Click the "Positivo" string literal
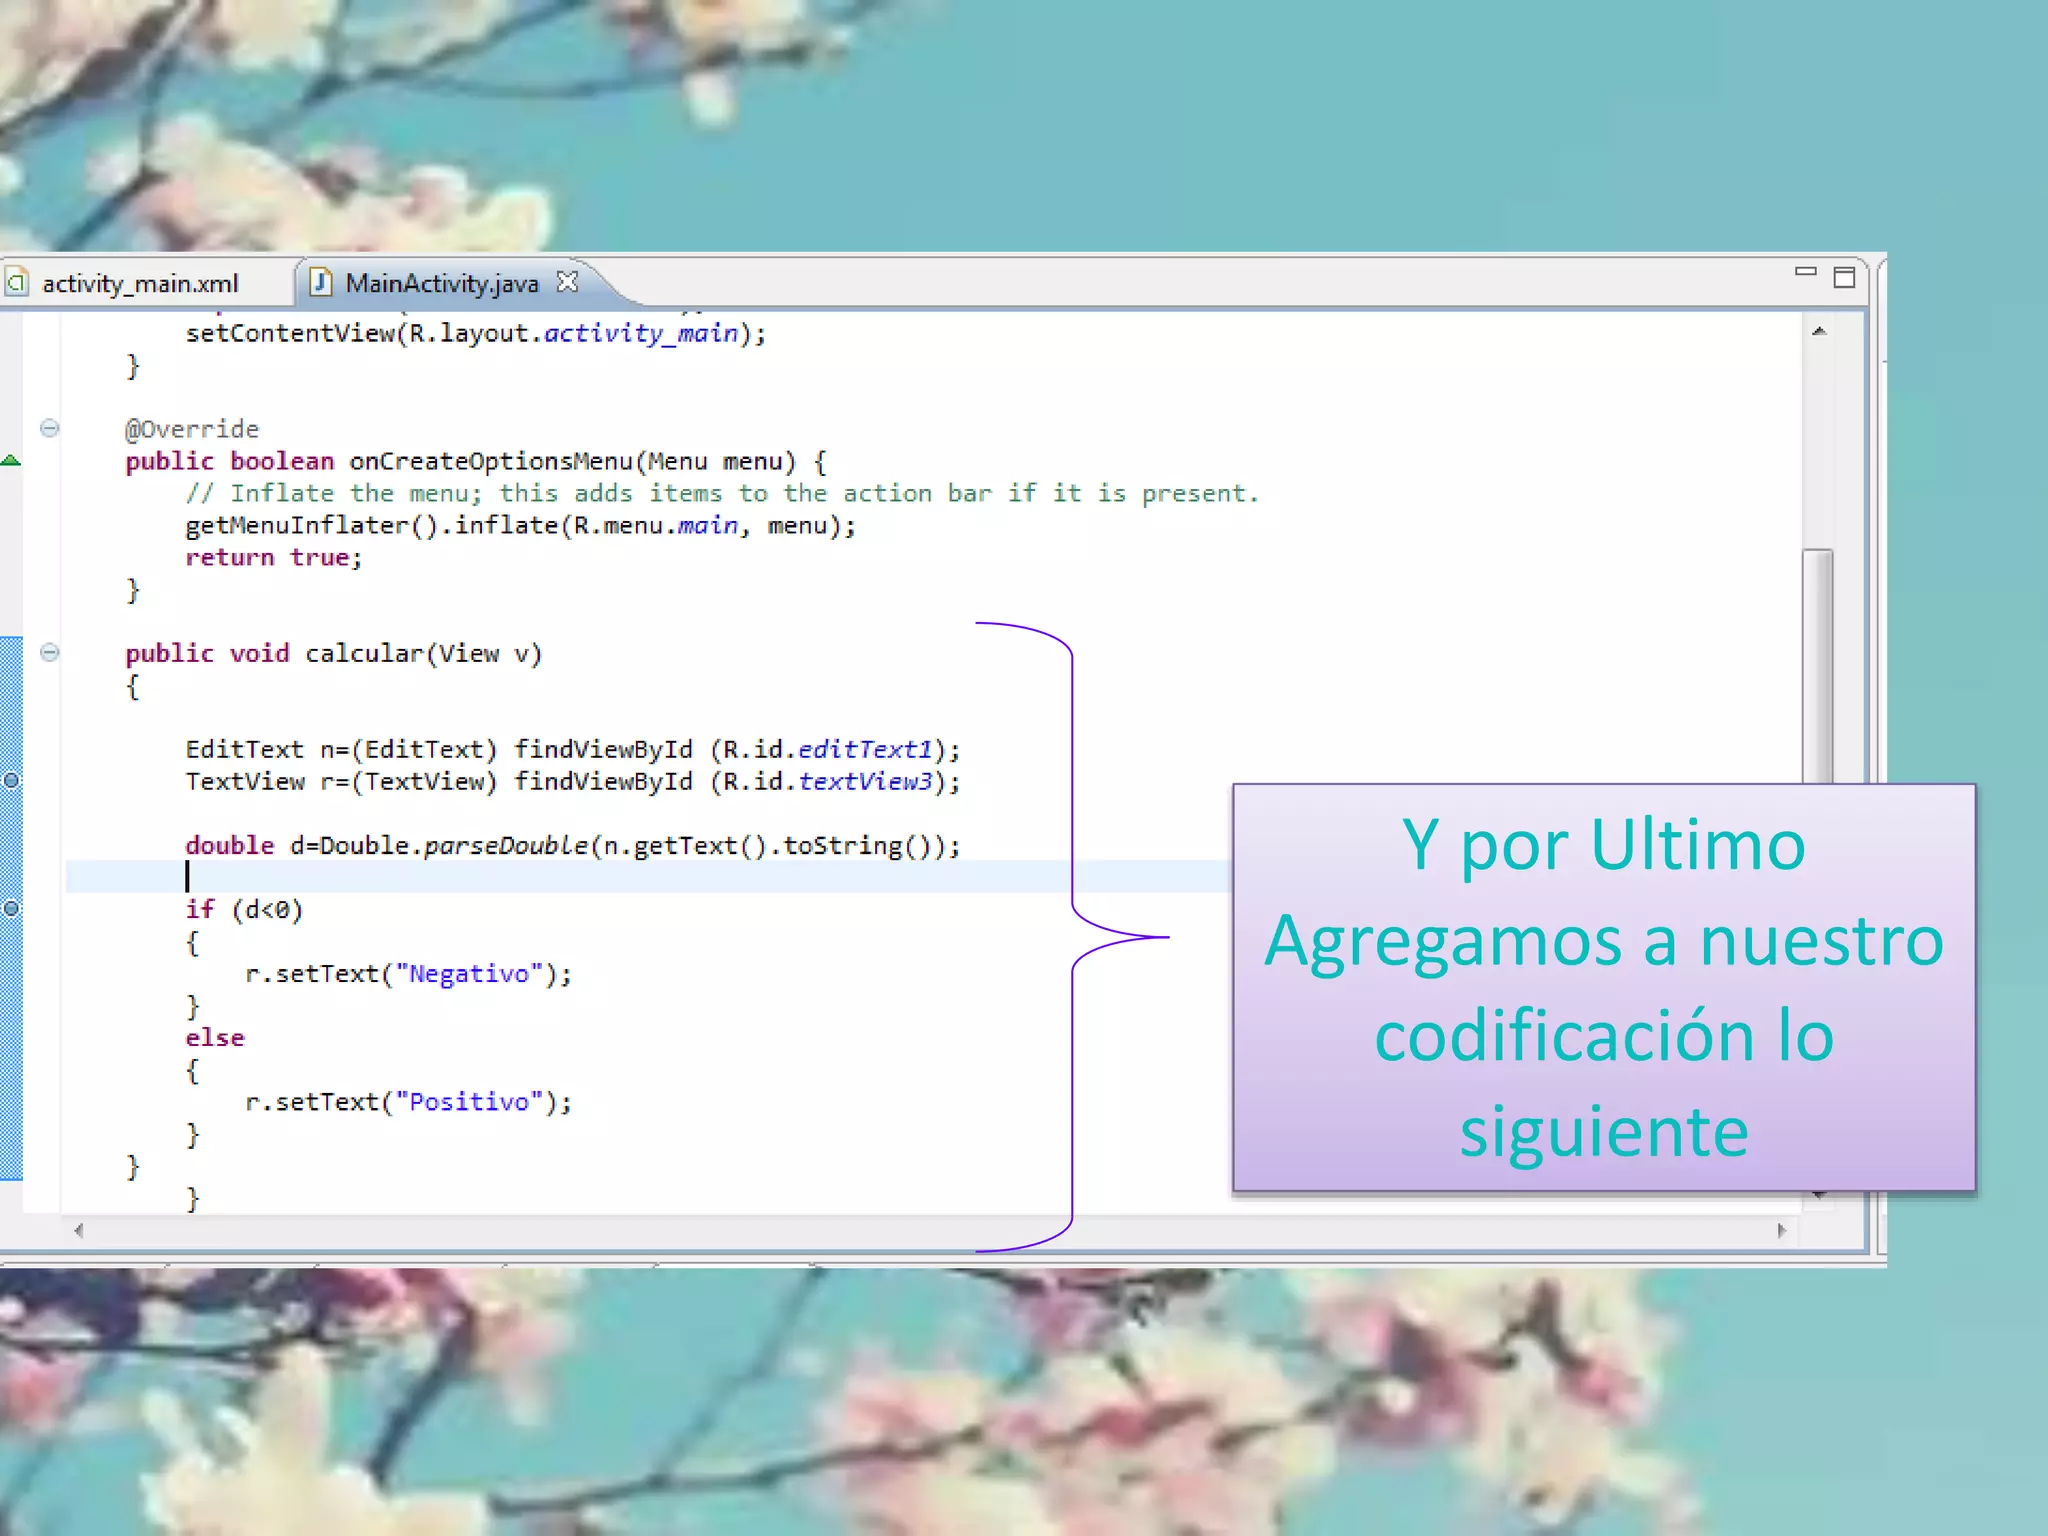 point(469,1101)
